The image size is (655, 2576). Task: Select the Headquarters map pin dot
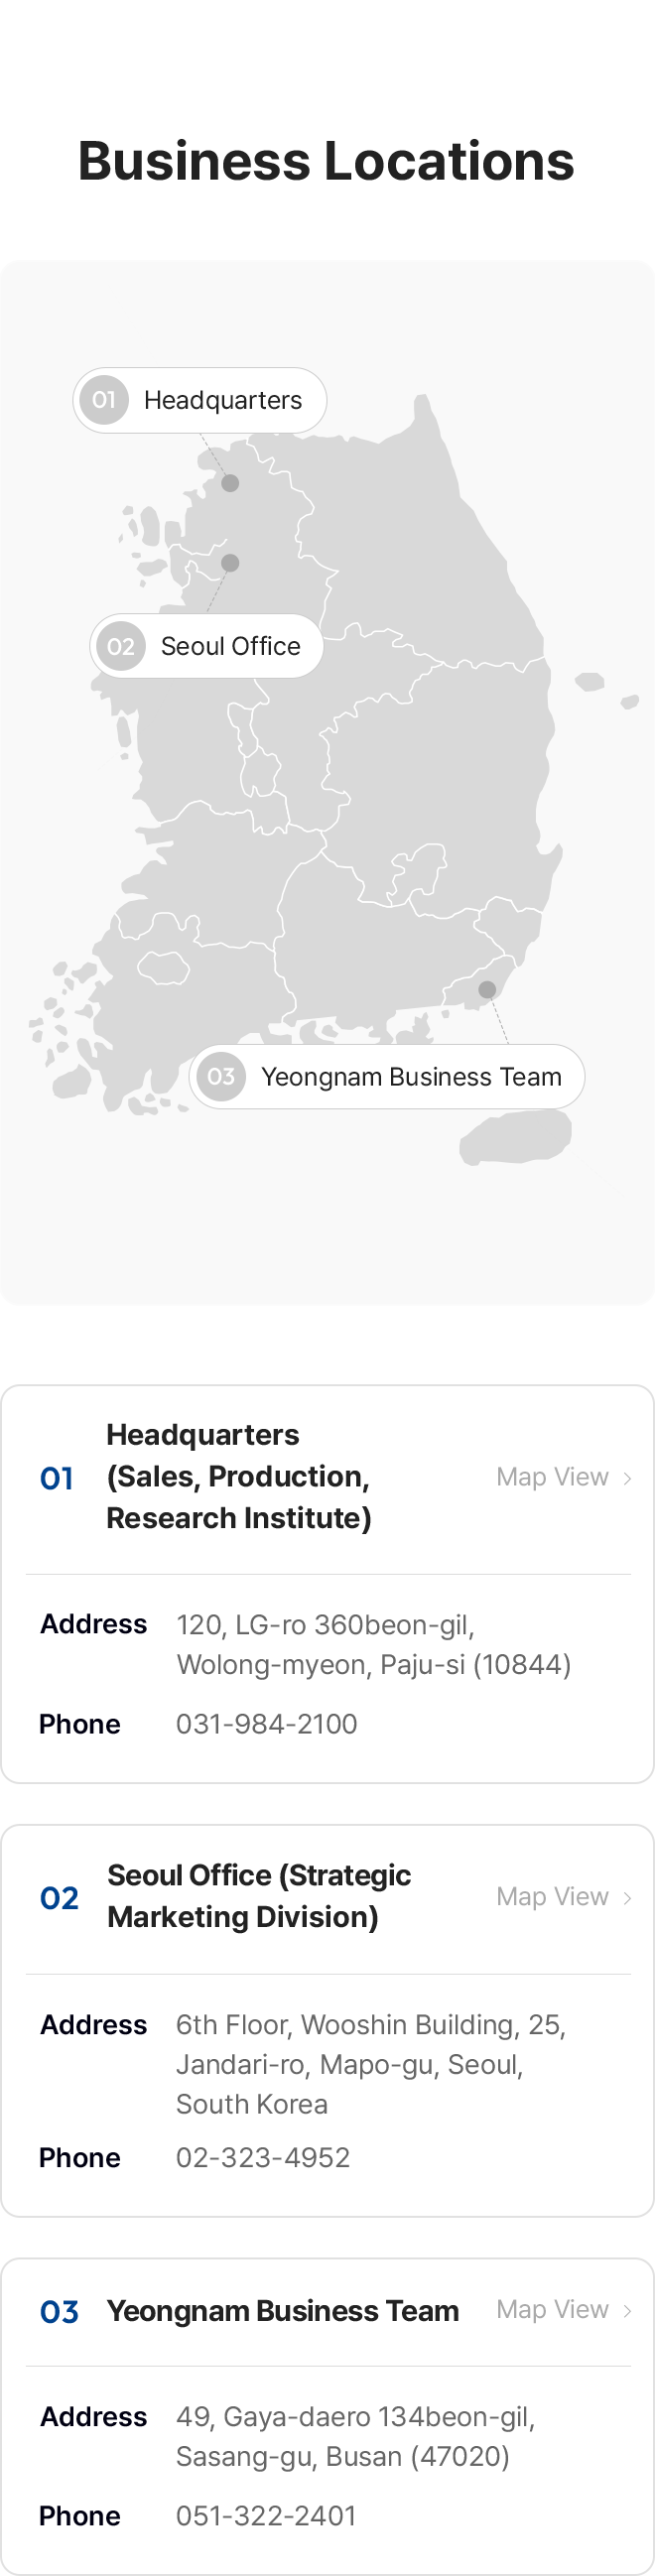tap(230, 483)
